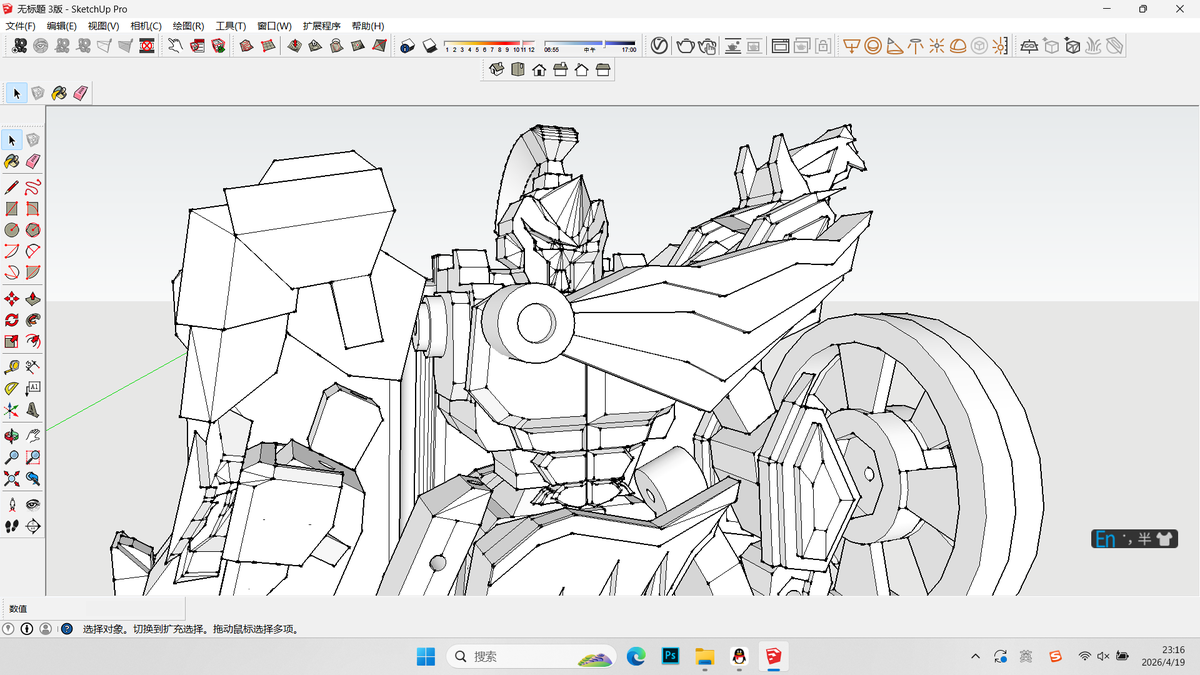Viewport: 1200px width, 675px height.
Task: Select the Rotated Rectangle tool
Action: (33, 209)
